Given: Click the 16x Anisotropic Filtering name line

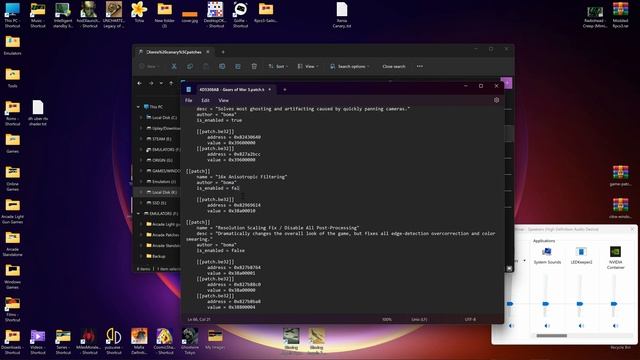Looking at the screenshot, I should click(x=242, y=177).
